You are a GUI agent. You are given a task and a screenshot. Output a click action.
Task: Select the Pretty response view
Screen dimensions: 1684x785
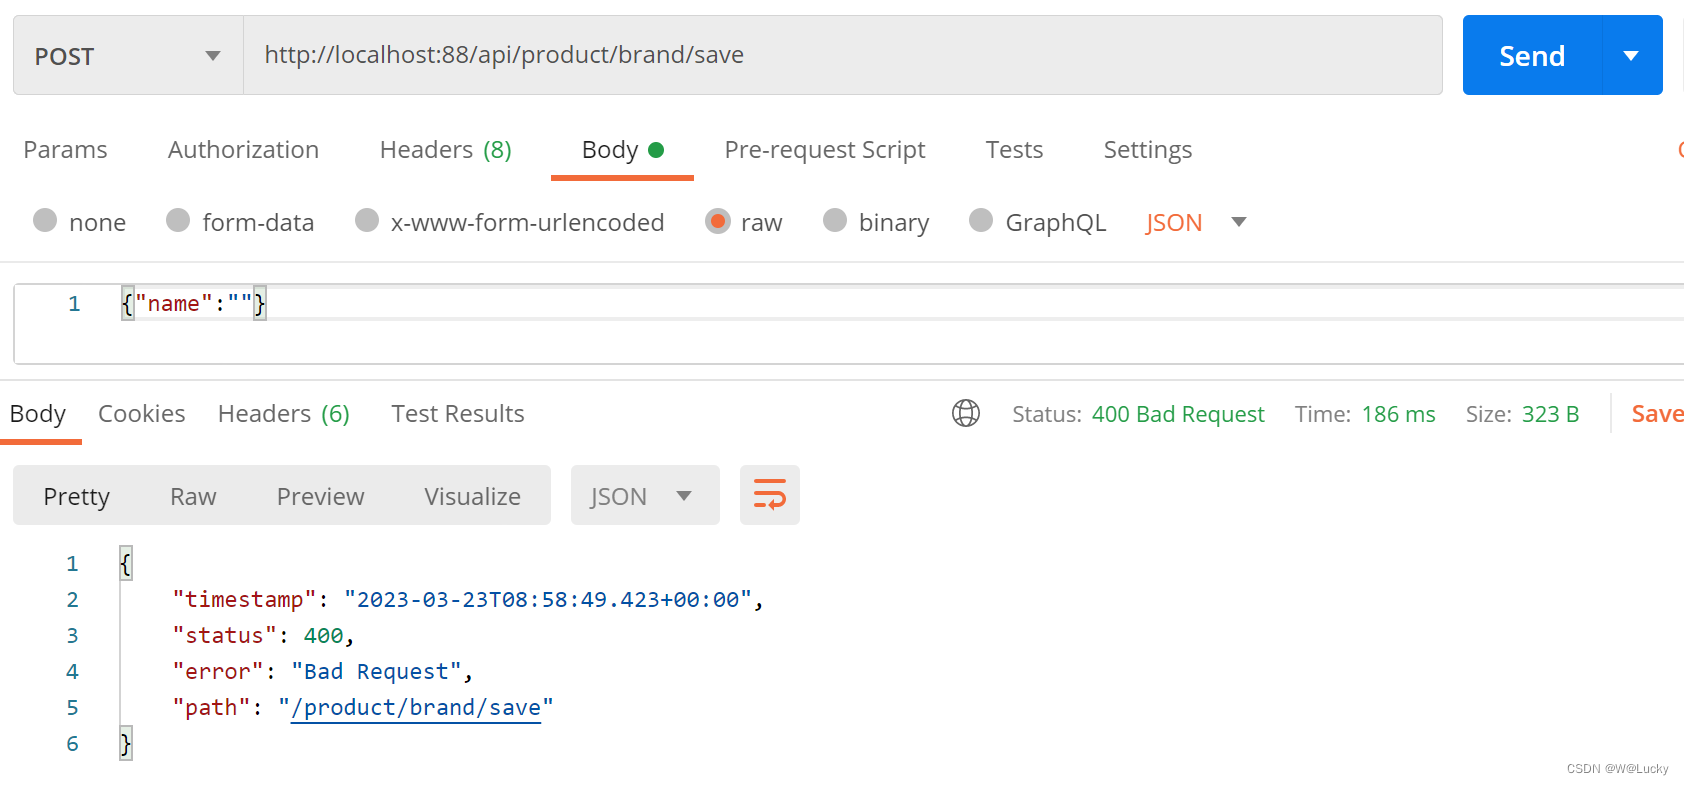tap(77, 496)
